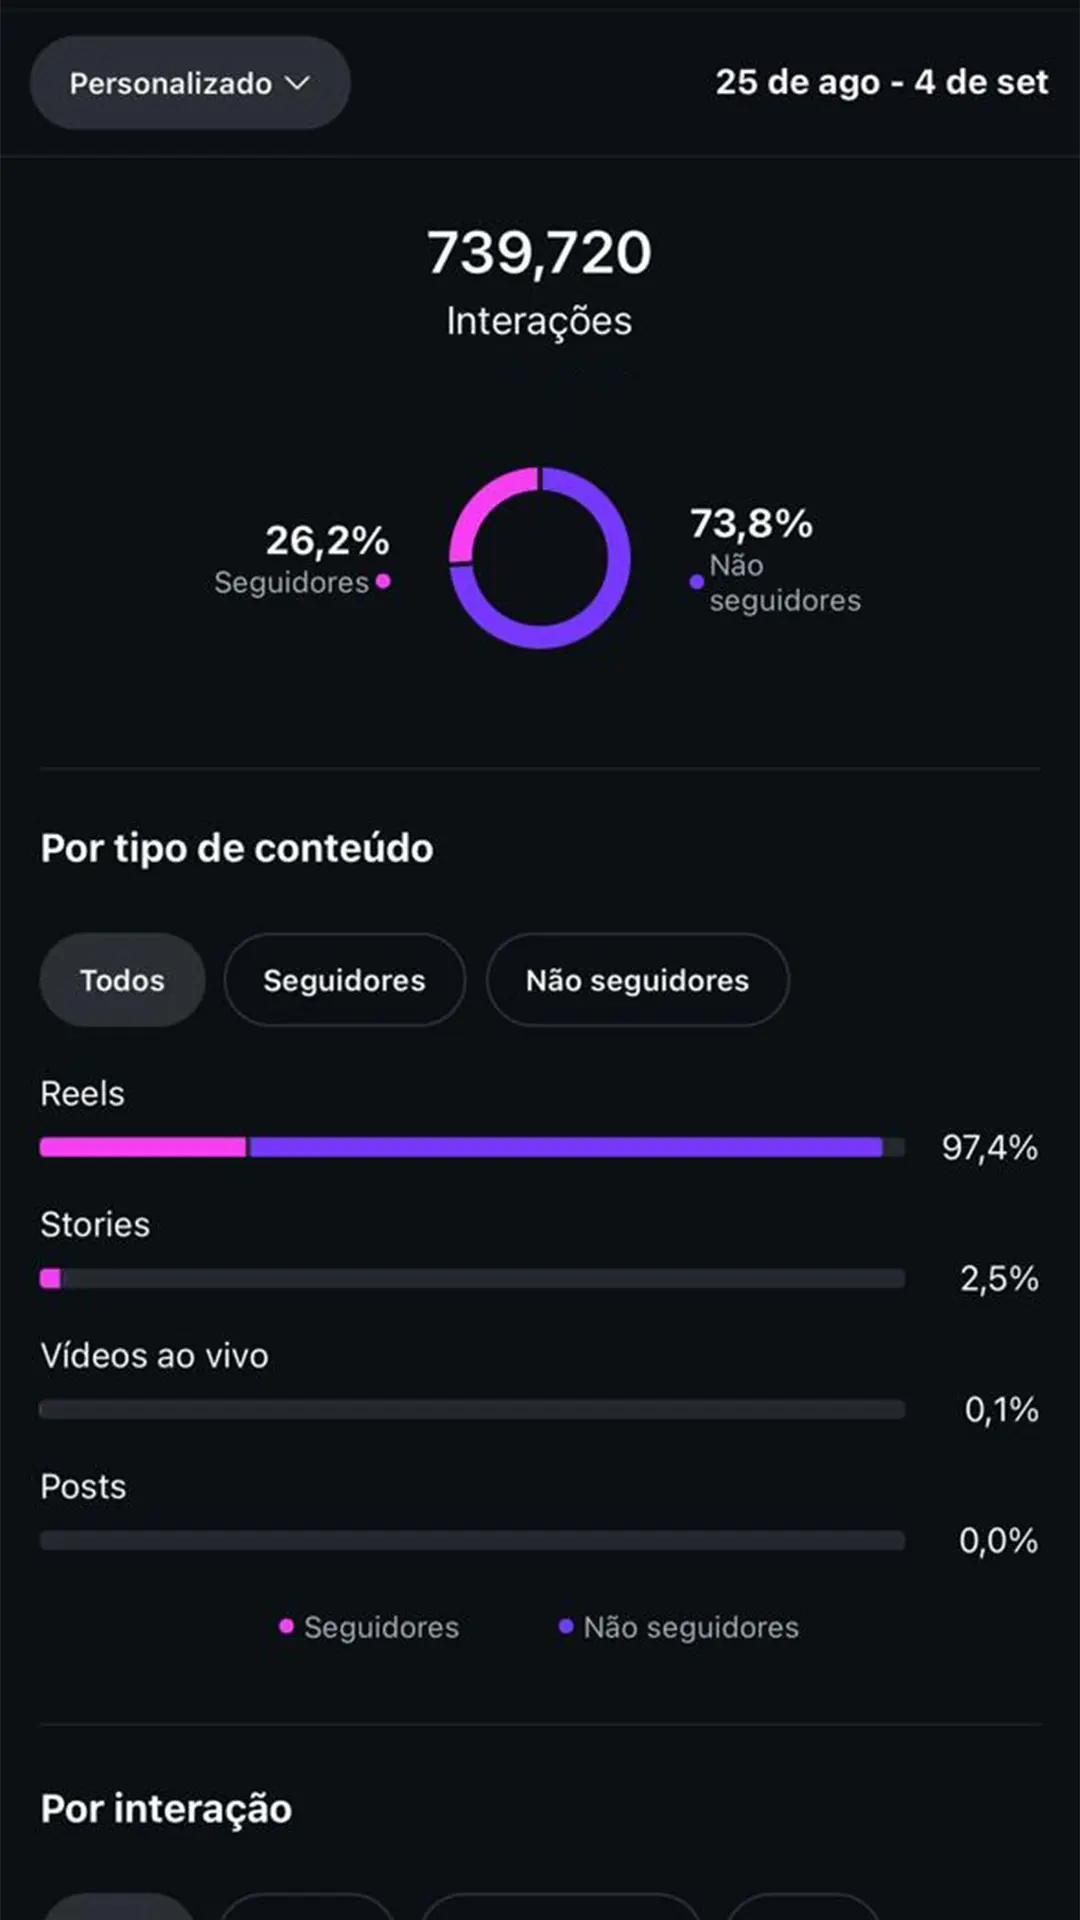1080x1920 pixels.
Task: Click the Reels label above its bar
Action: (x=82, y=1093)
